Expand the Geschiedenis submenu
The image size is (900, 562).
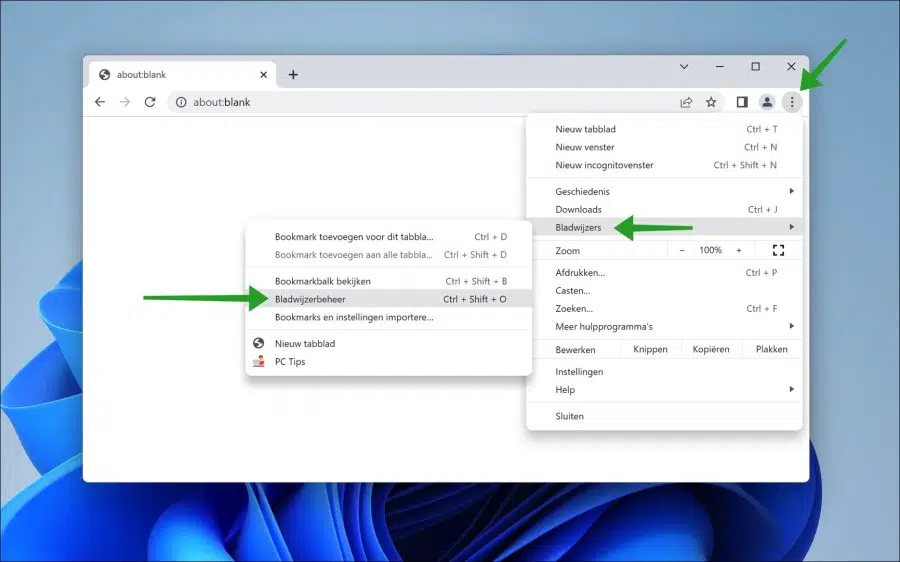tap(664, 191)
